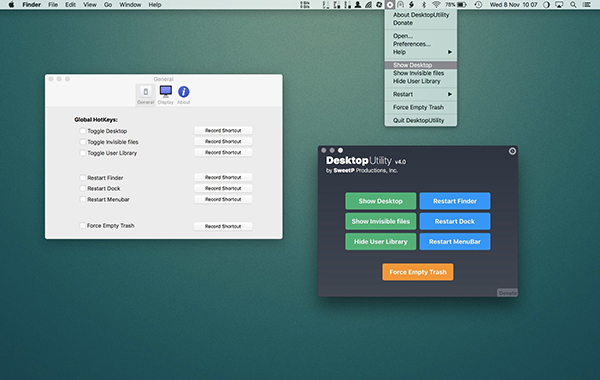Open the Window menu
Viewport: 600px width, 380px height.
[130, 5]
